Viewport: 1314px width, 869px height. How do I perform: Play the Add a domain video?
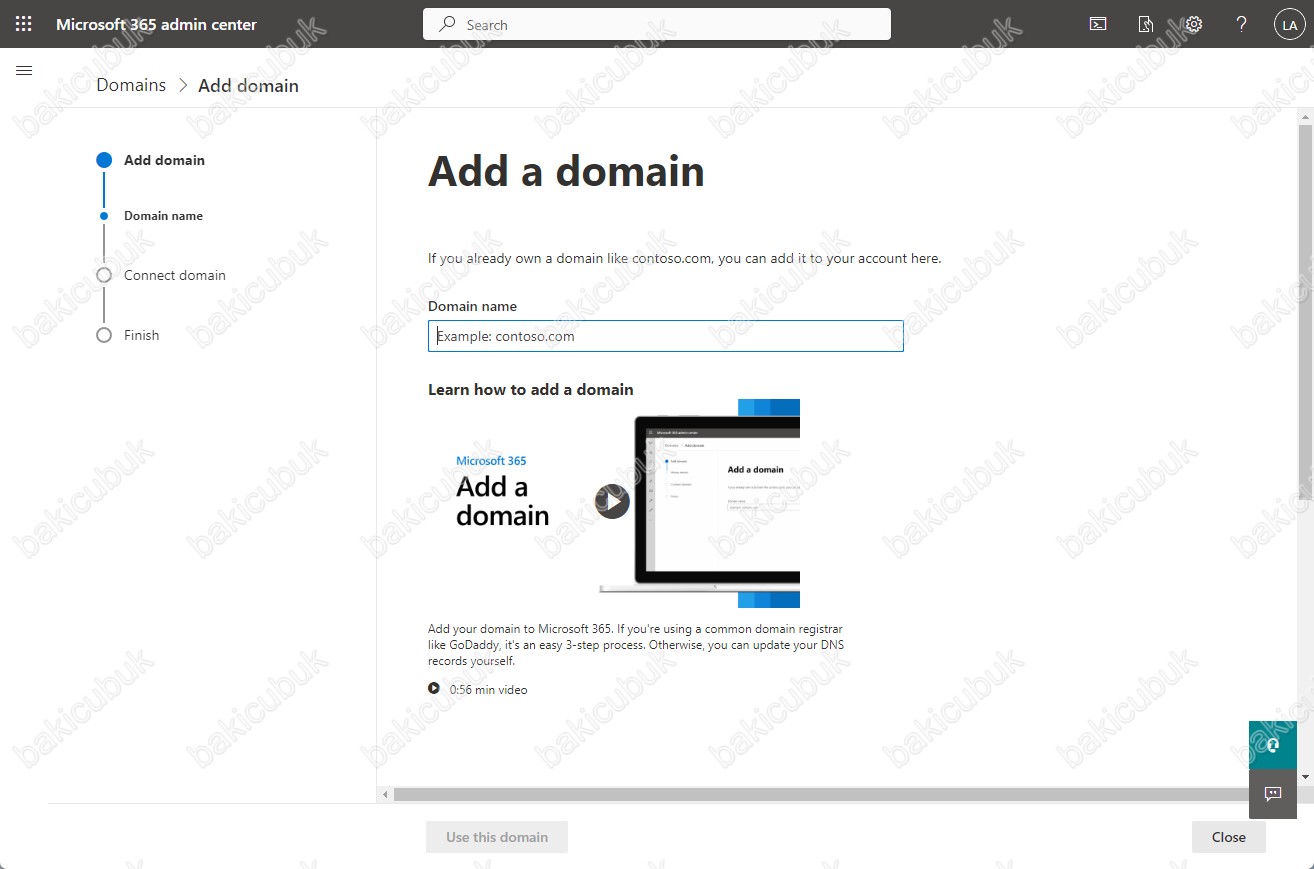pyautogui.click(x=612, y=501)
